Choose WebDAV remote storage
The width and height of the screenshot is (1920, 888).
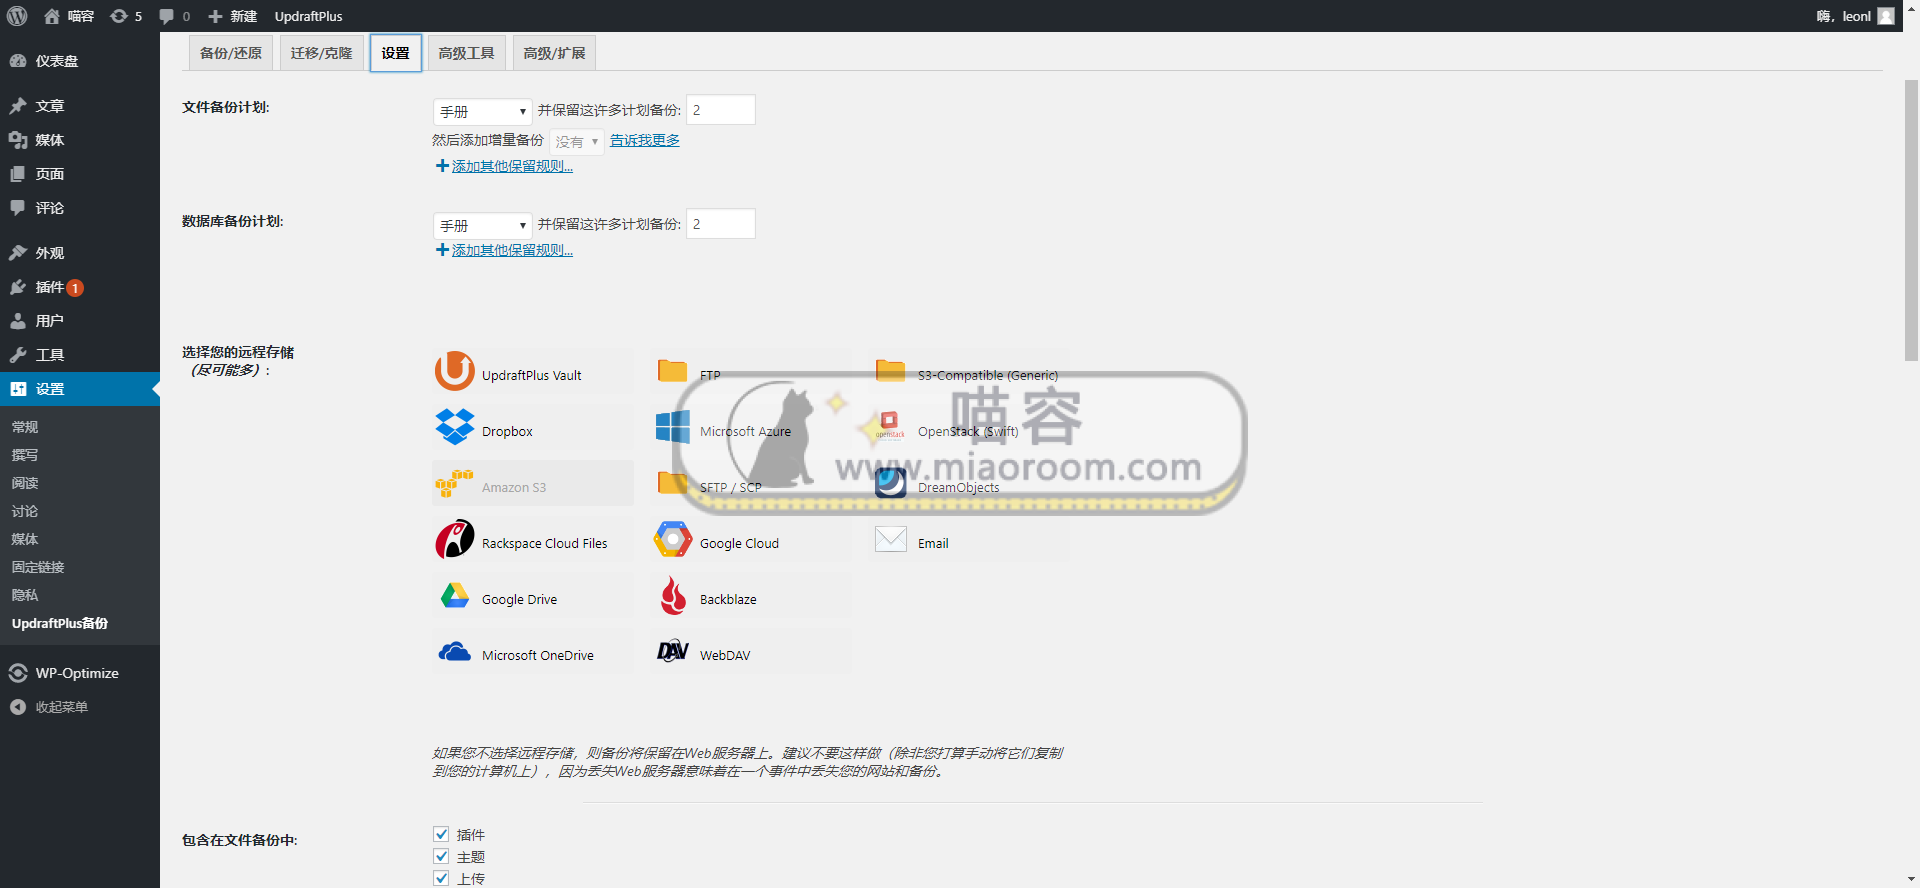[751, 652]
